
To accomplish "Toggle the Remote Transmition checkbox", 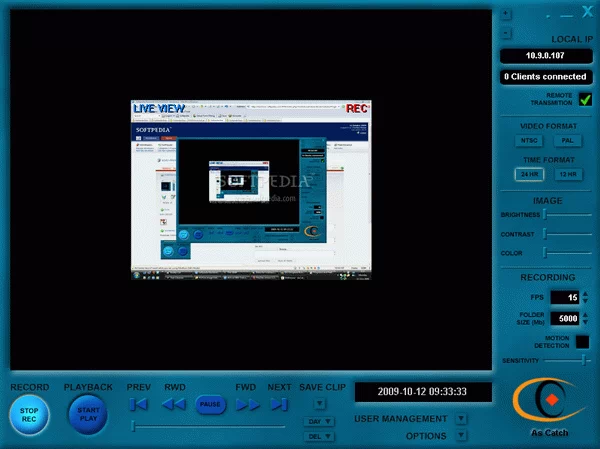I will click(x=585, y=99).
